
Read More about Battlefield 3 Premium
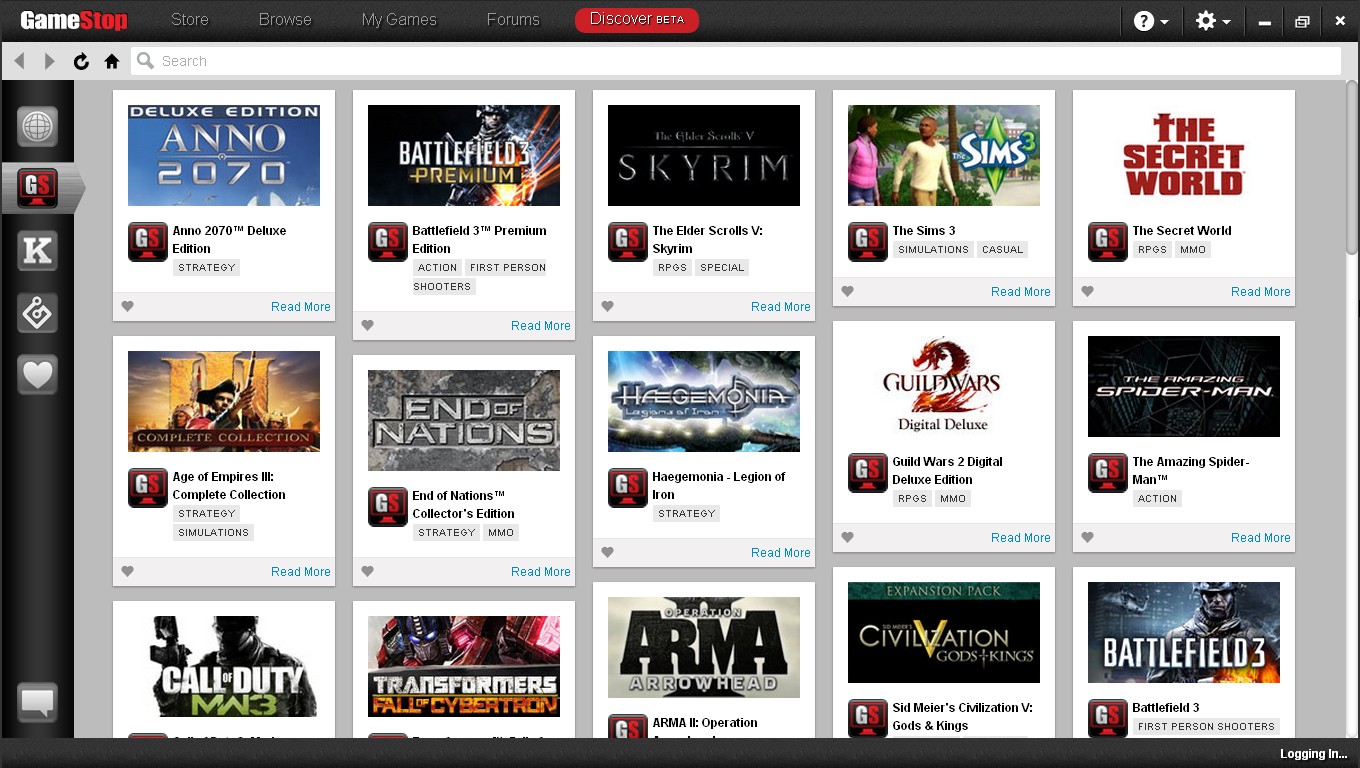coord(541,325)
